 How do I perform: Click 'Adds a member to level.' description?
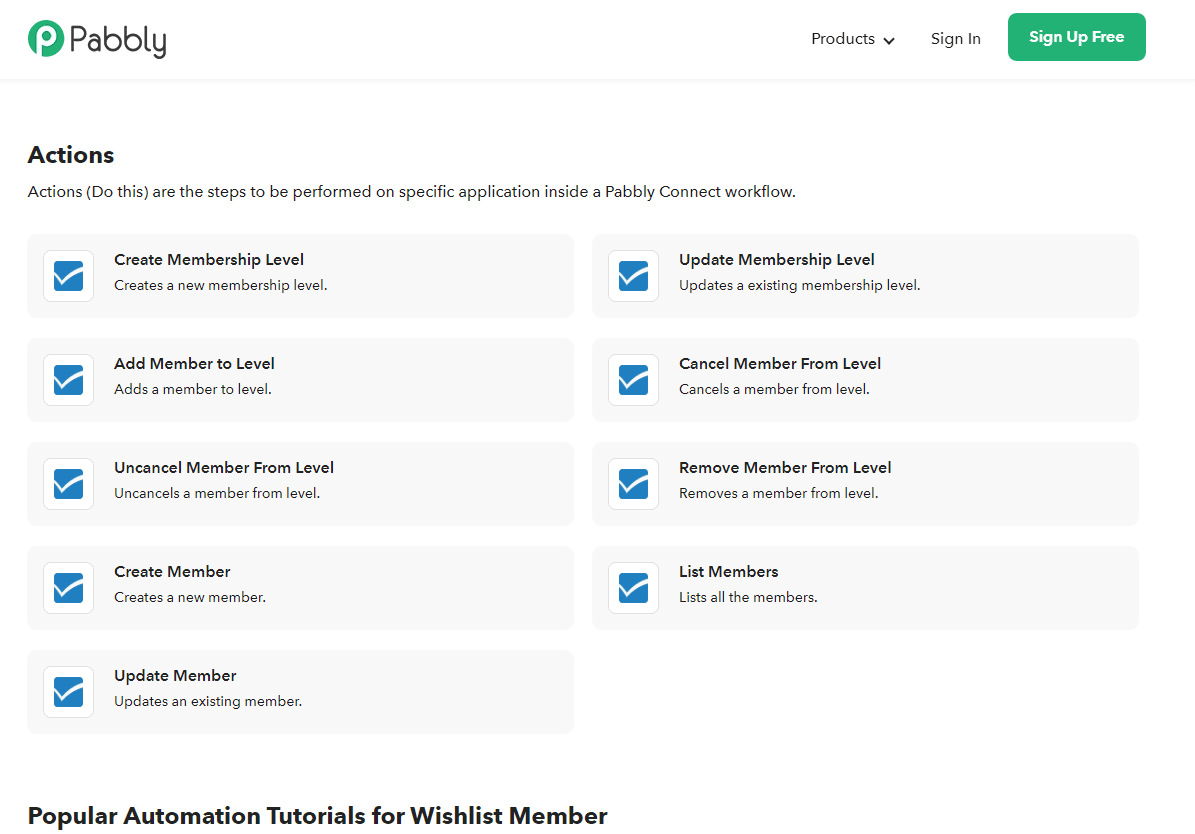point(193,389)
